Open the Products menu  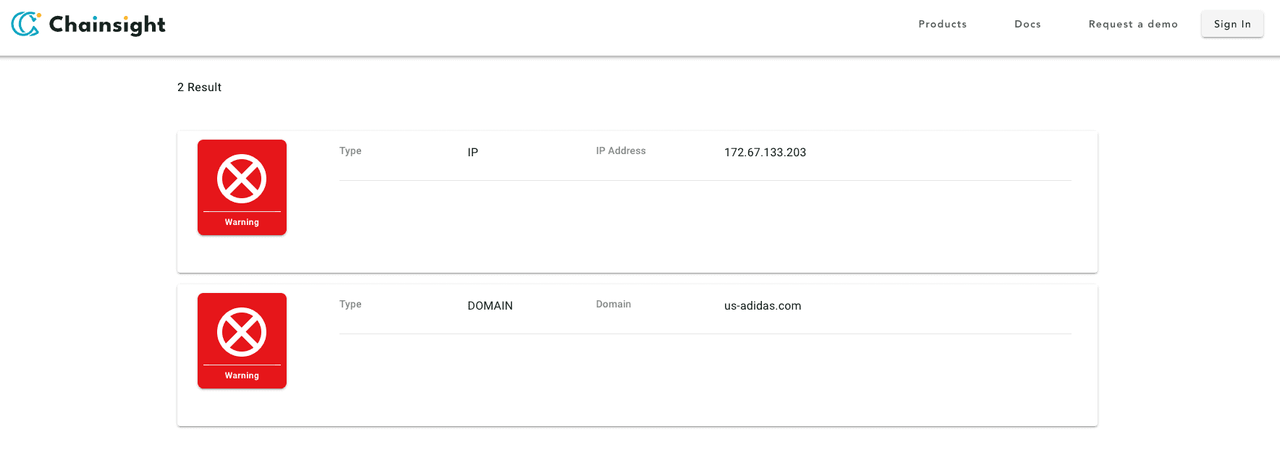pos(942,24)
